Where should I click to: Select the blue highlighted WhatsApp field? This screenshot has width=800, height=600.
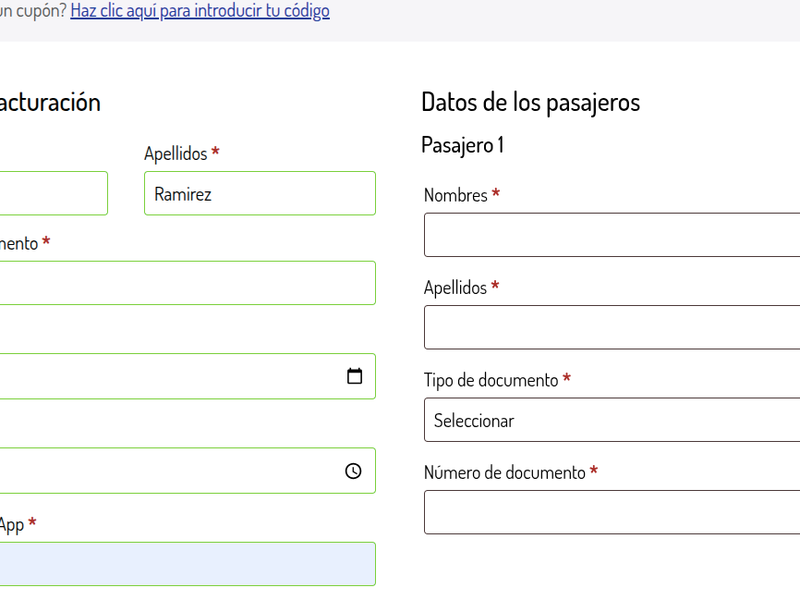188,563
